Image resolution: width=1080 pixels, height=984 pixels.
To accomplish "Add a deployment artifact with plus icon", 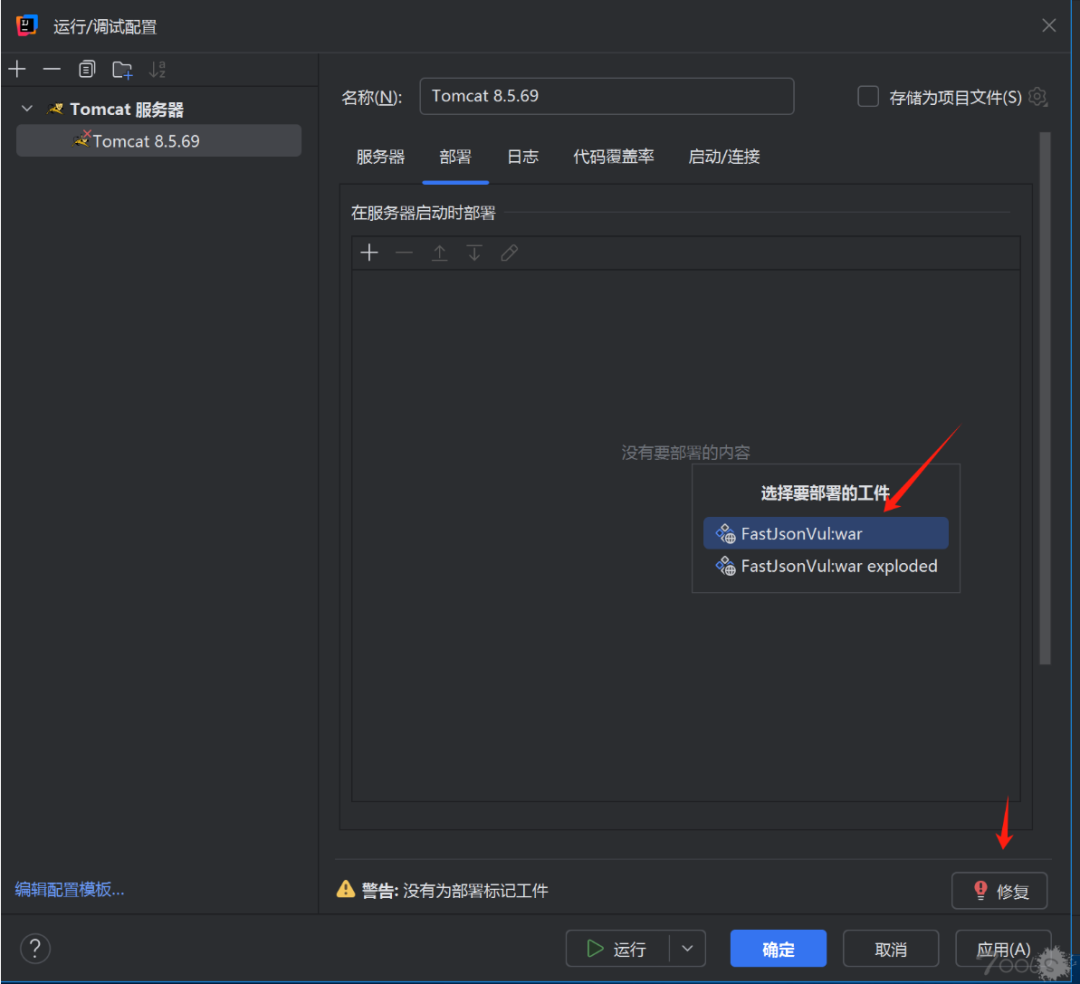I will pyautogui.click(x=369, y=253).
